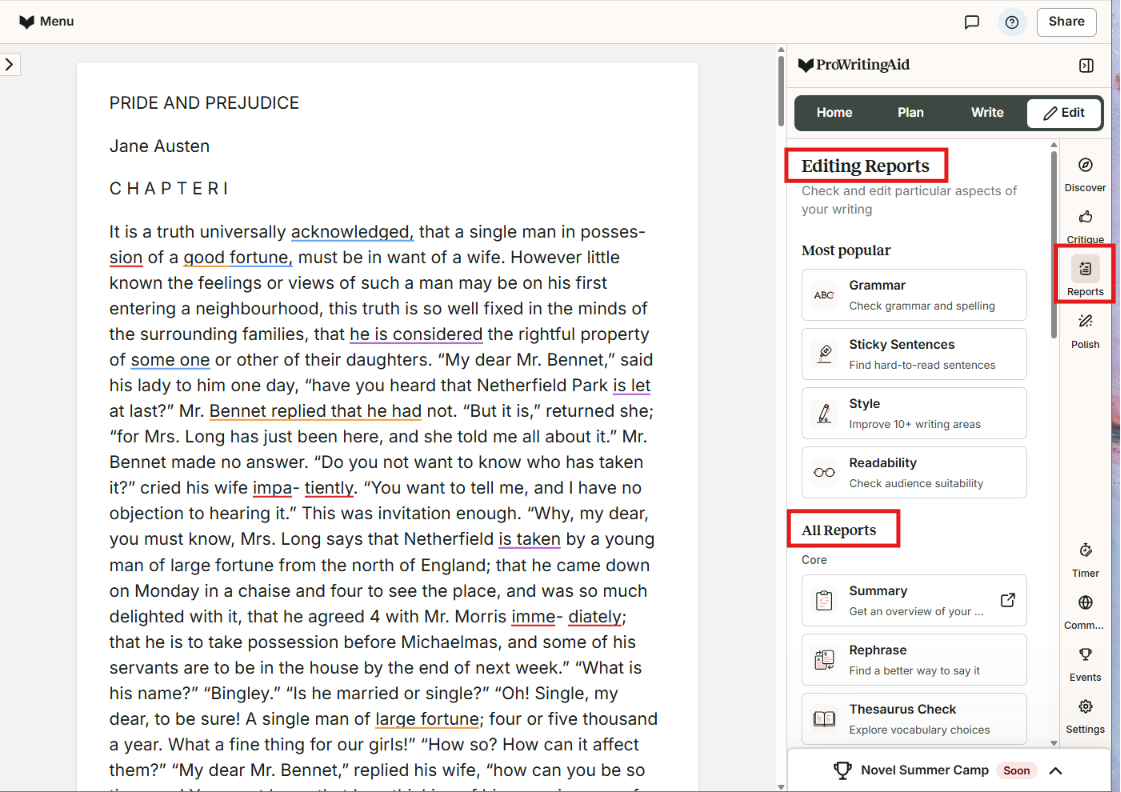Click the CHAPTER I heading
1121x792 pixels.
[x=169, y=189]
